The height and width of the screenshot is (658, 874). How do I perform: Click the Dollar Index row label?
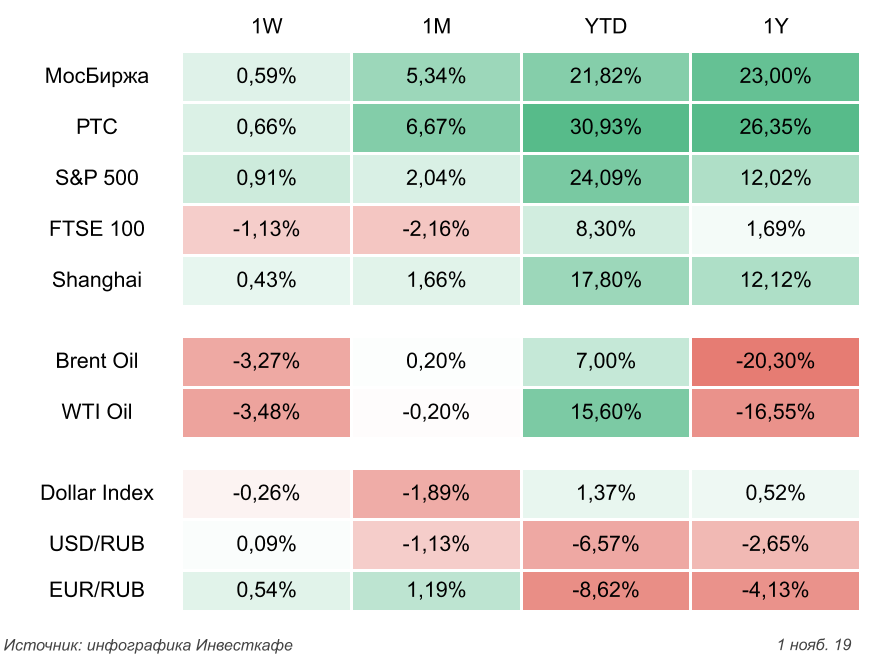tap(97, 492)
